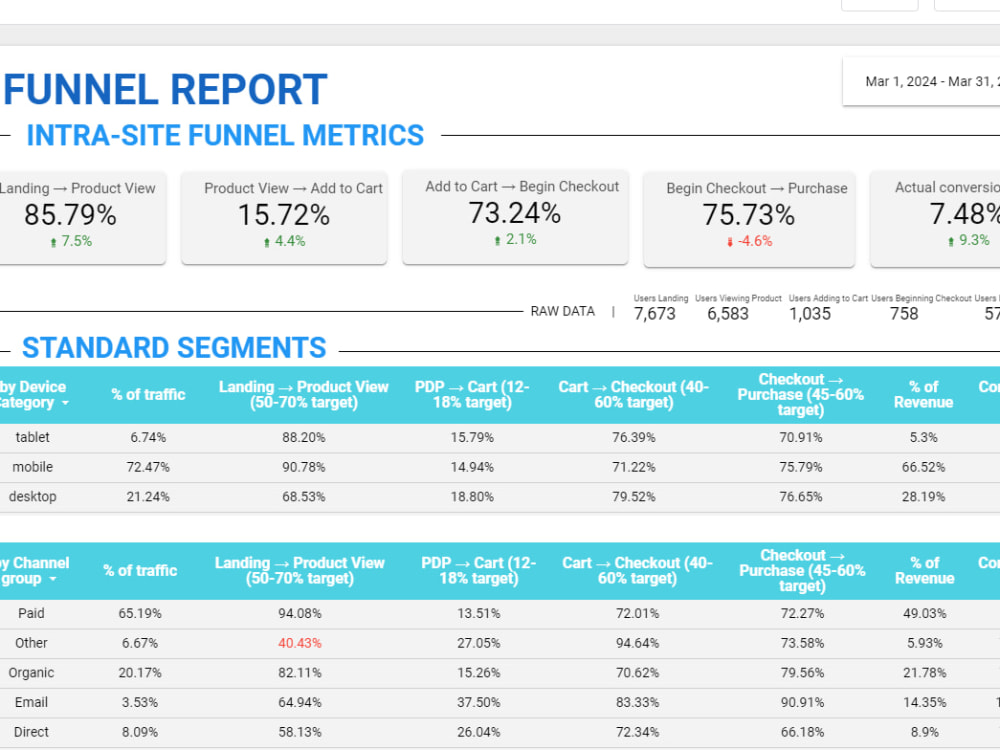Click the Users Viewing Product value 6,583
Screen dimensions: 1000x750
(728, 314)
